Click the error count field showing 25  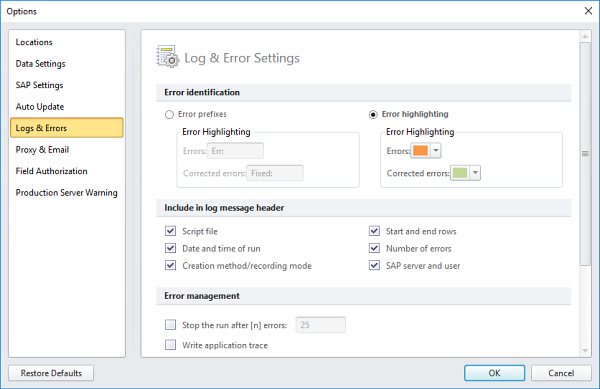click(321, 325)
